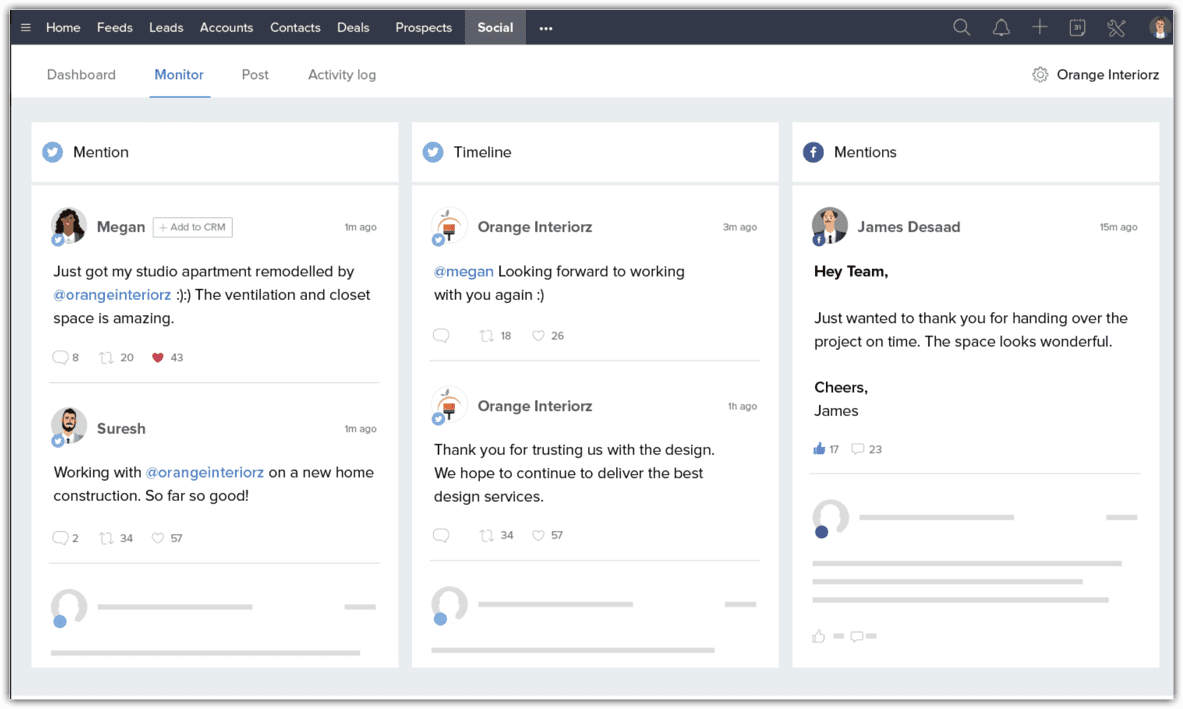Like Suresh's tweet with the heart icon
This screenshot has height=709, width=1183.
tap(158, 538)
